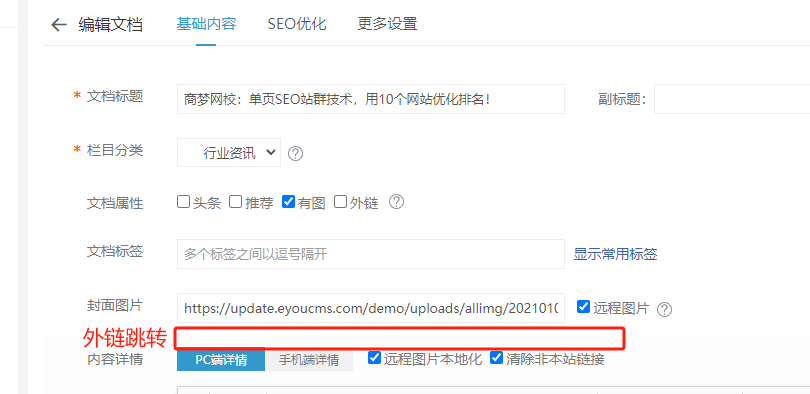Viewport: 810px width, 394px height.
Task: Enable the 外链 attribute checkbox
Action: click(x=340, y=201)
